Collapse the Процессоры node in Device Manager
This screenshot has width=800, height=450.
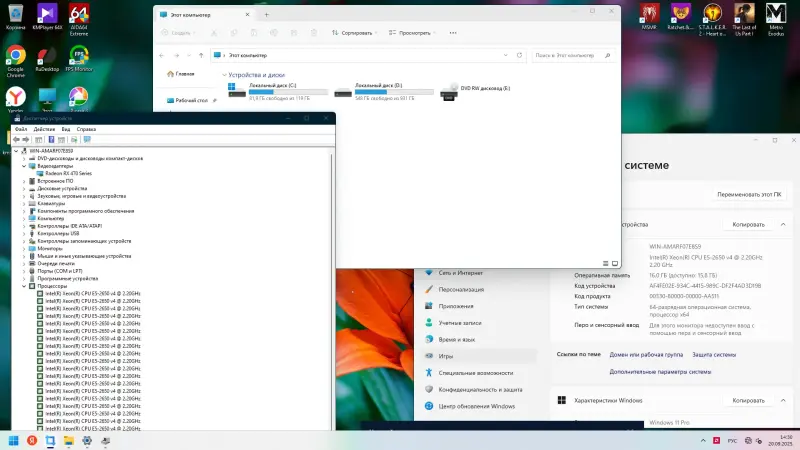pyautogui.click(x=24, y=286)
